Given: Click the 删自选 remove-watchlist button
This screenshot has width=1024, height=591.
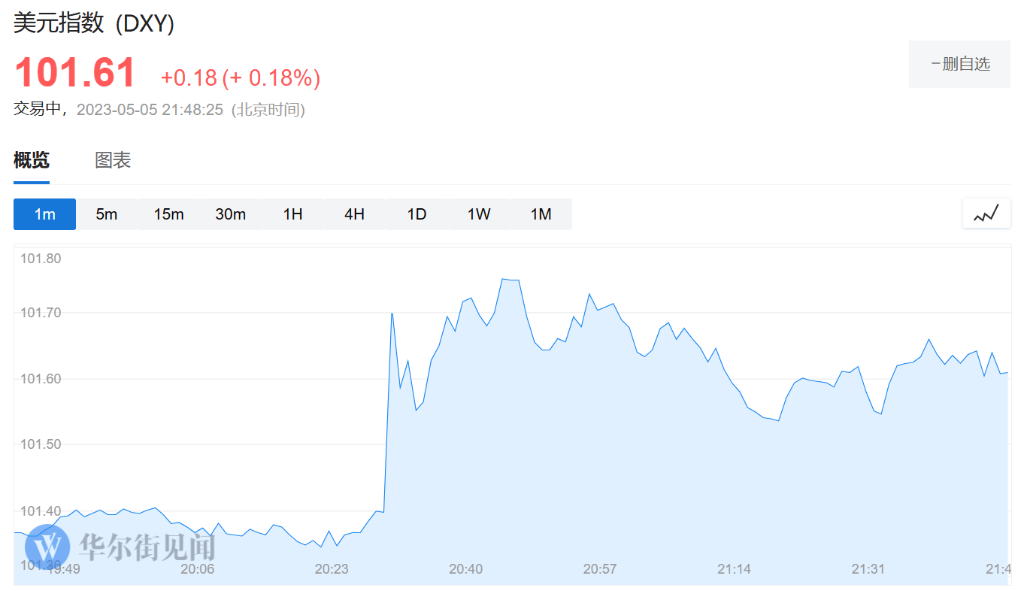Looking at the screenshot, I should (x=959, y=63).
